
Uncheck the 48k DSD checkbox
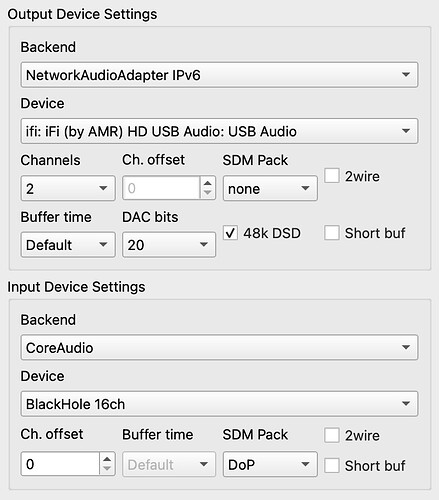pos(230,232)
